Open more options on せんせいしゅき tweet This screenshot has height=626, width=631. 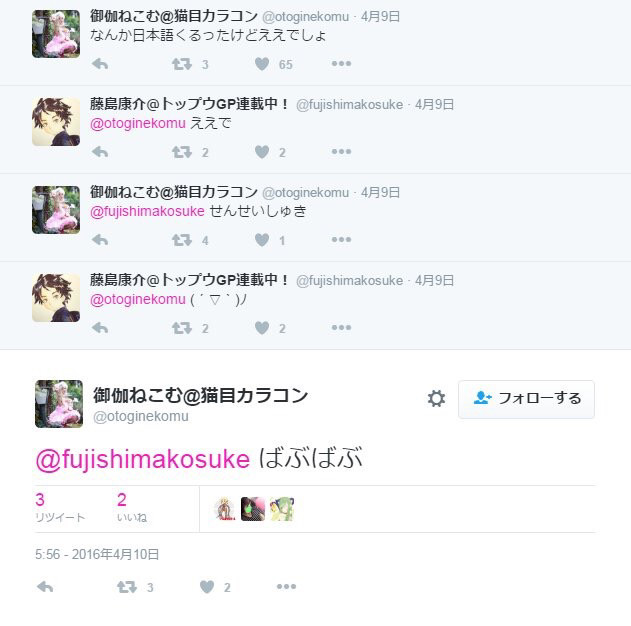pyautogui.click(x=341, y=239)
